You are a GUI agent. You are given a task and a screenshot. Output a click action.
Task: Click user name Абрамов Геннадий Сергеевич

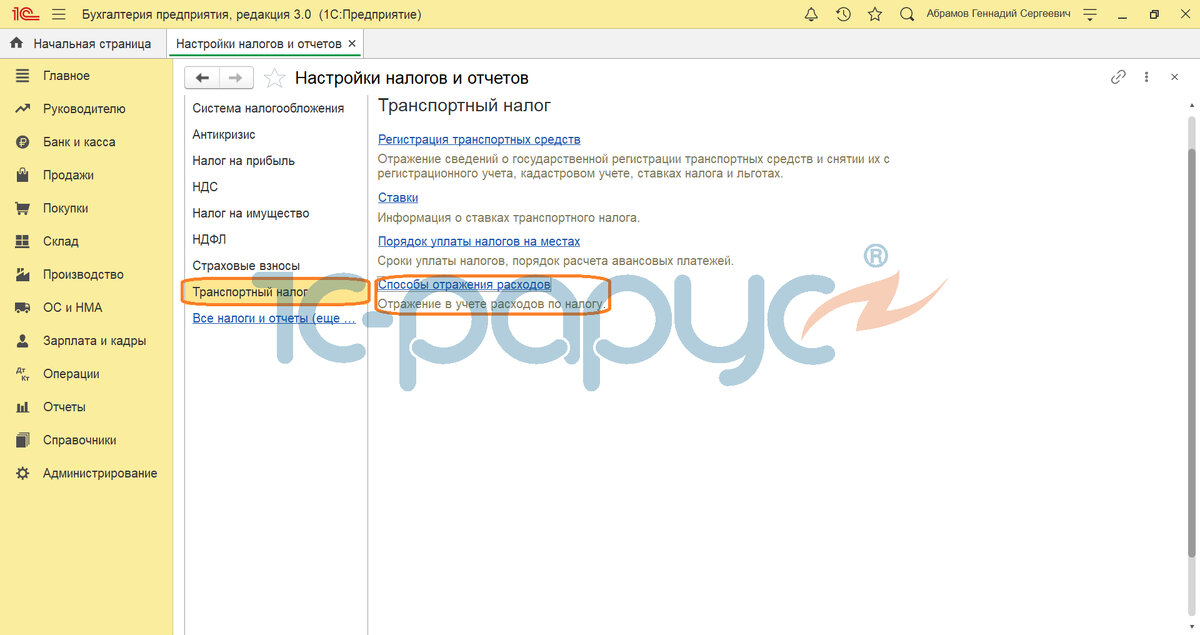point(996,15)
